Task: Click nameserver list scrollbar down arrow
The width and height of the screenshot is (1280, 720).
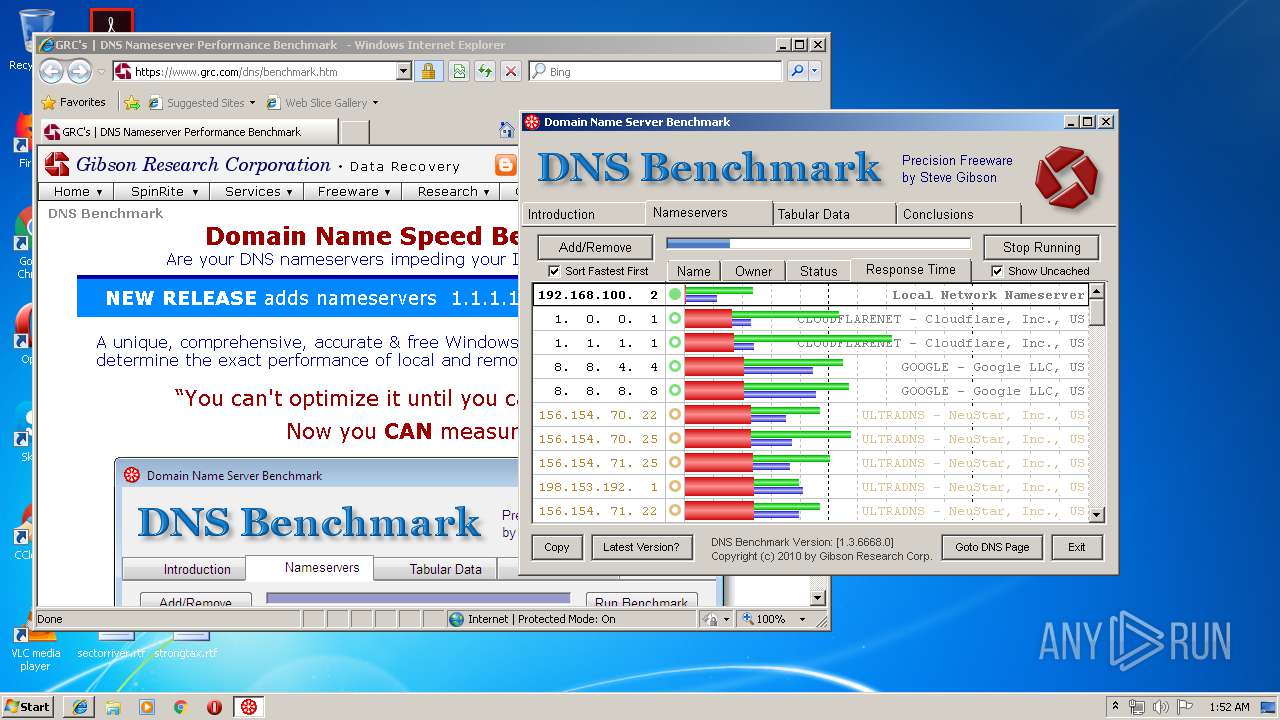Action: coord(1096,514)
